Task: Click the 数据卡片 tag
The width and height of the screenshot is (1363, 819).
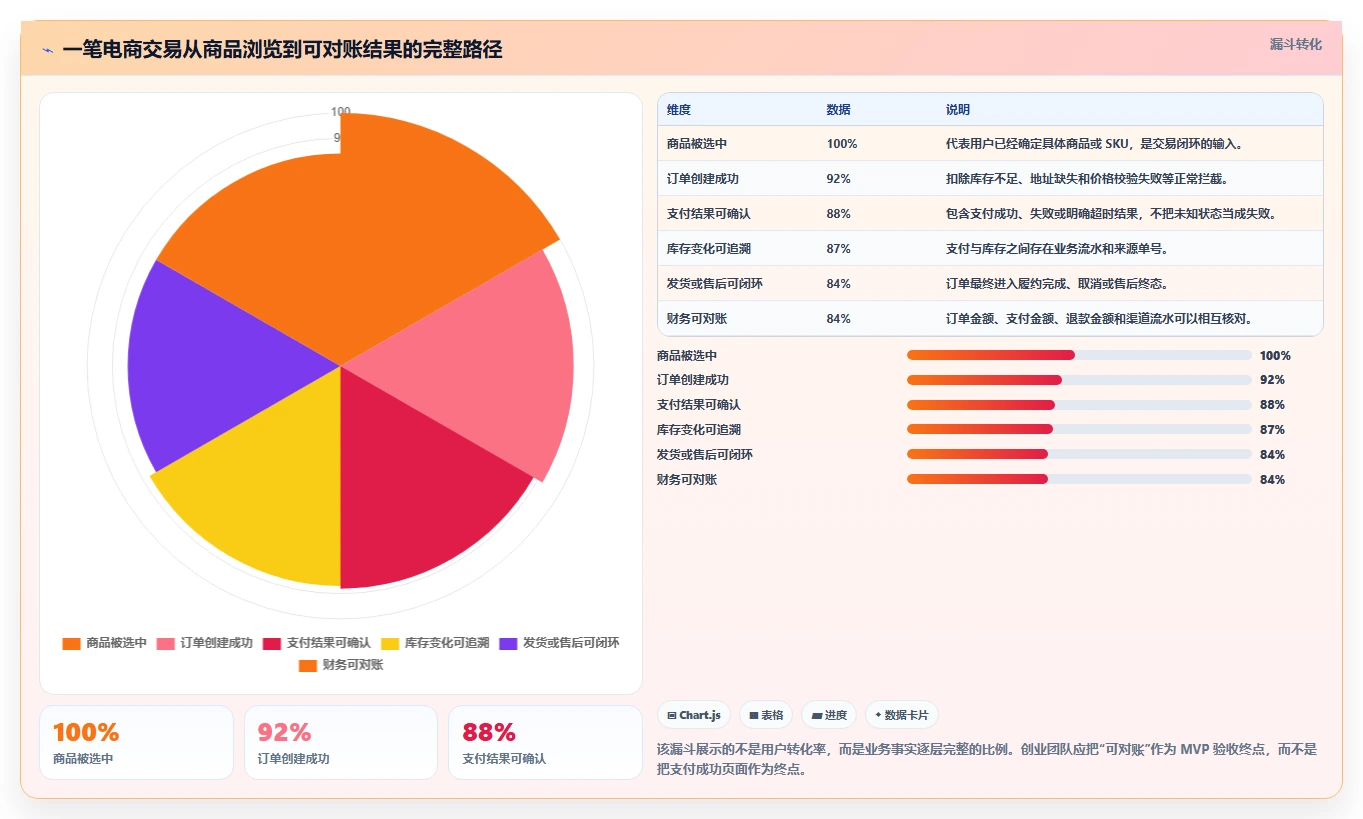Action: (x=901, y=715)
